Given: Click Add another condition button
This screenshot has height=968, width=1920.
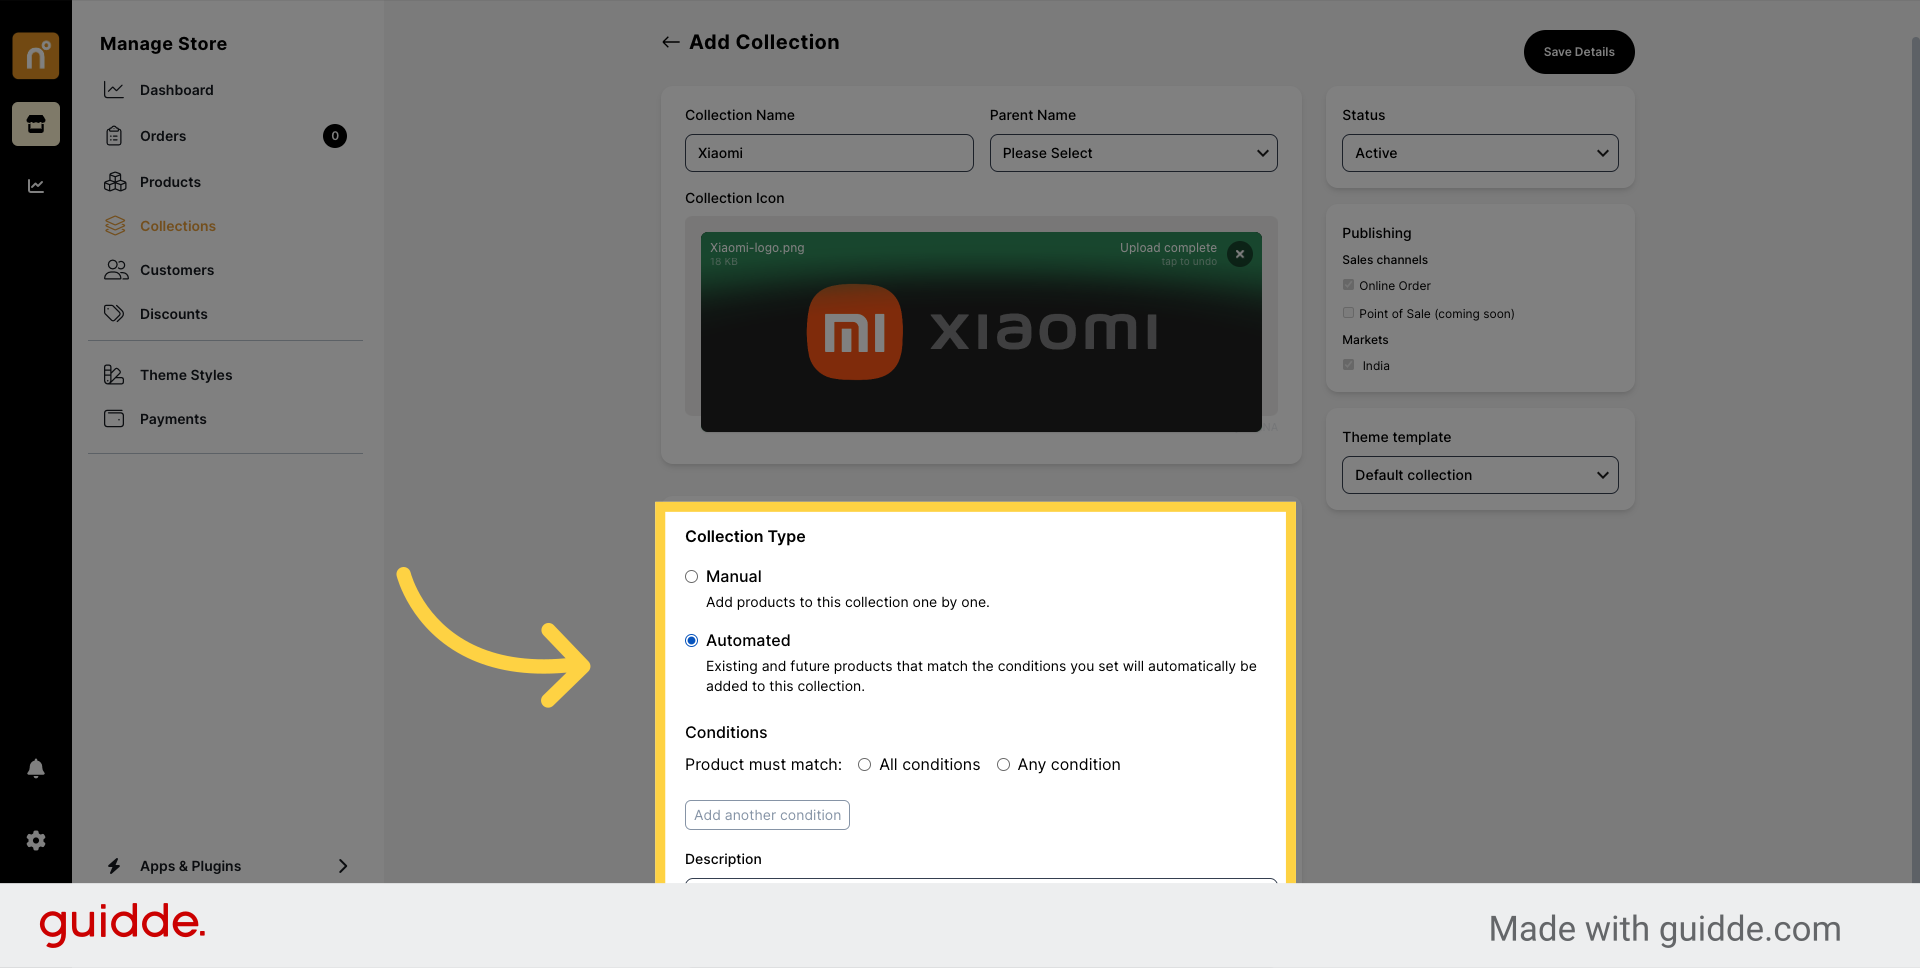Looking at the screenshot, I should coord(767,815).
